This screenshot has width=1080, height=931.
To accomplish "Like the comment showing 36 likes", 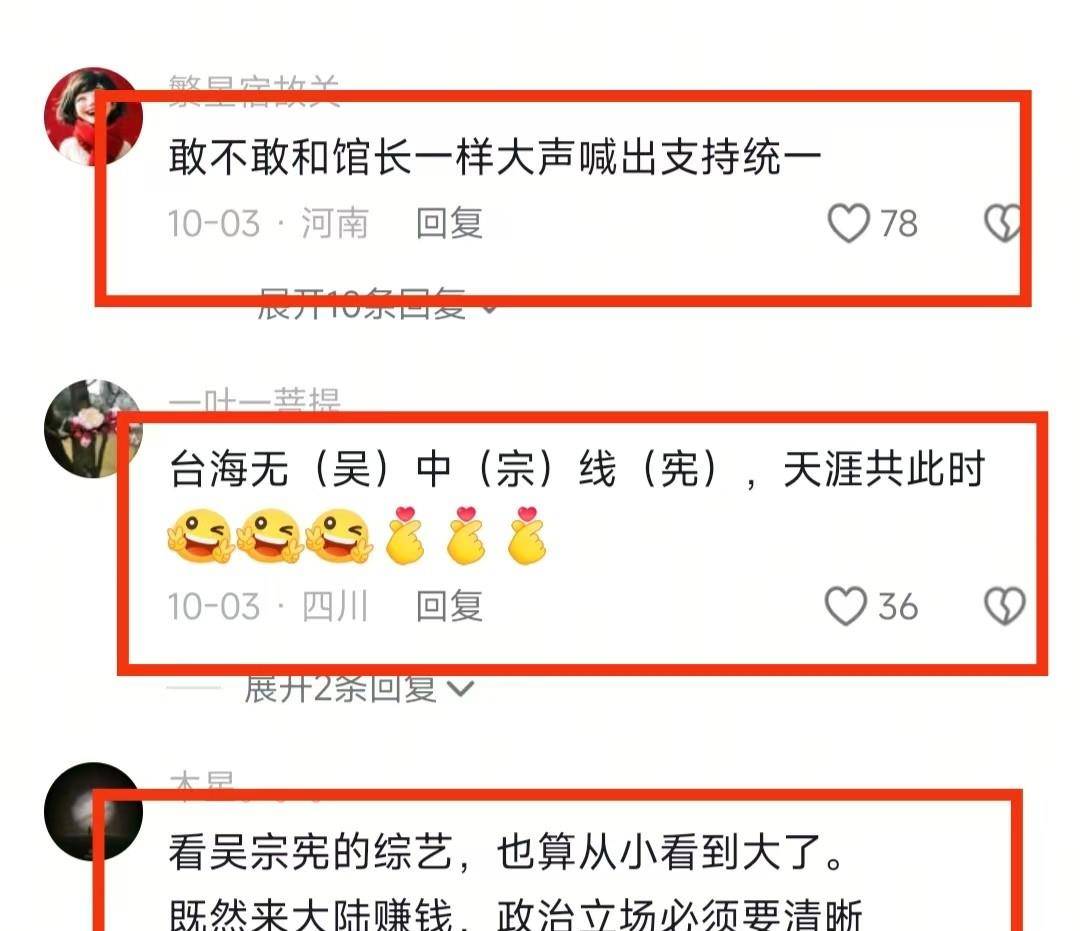I will [846, 606].
